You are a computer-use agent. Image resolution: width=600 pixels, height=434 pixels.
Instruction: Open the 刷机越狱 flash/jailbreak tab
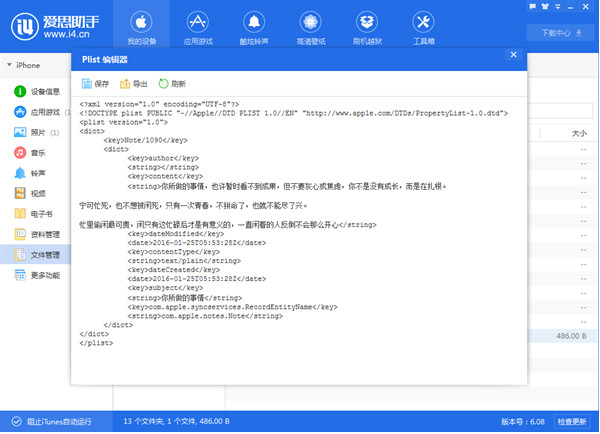(x=367, y=28)
